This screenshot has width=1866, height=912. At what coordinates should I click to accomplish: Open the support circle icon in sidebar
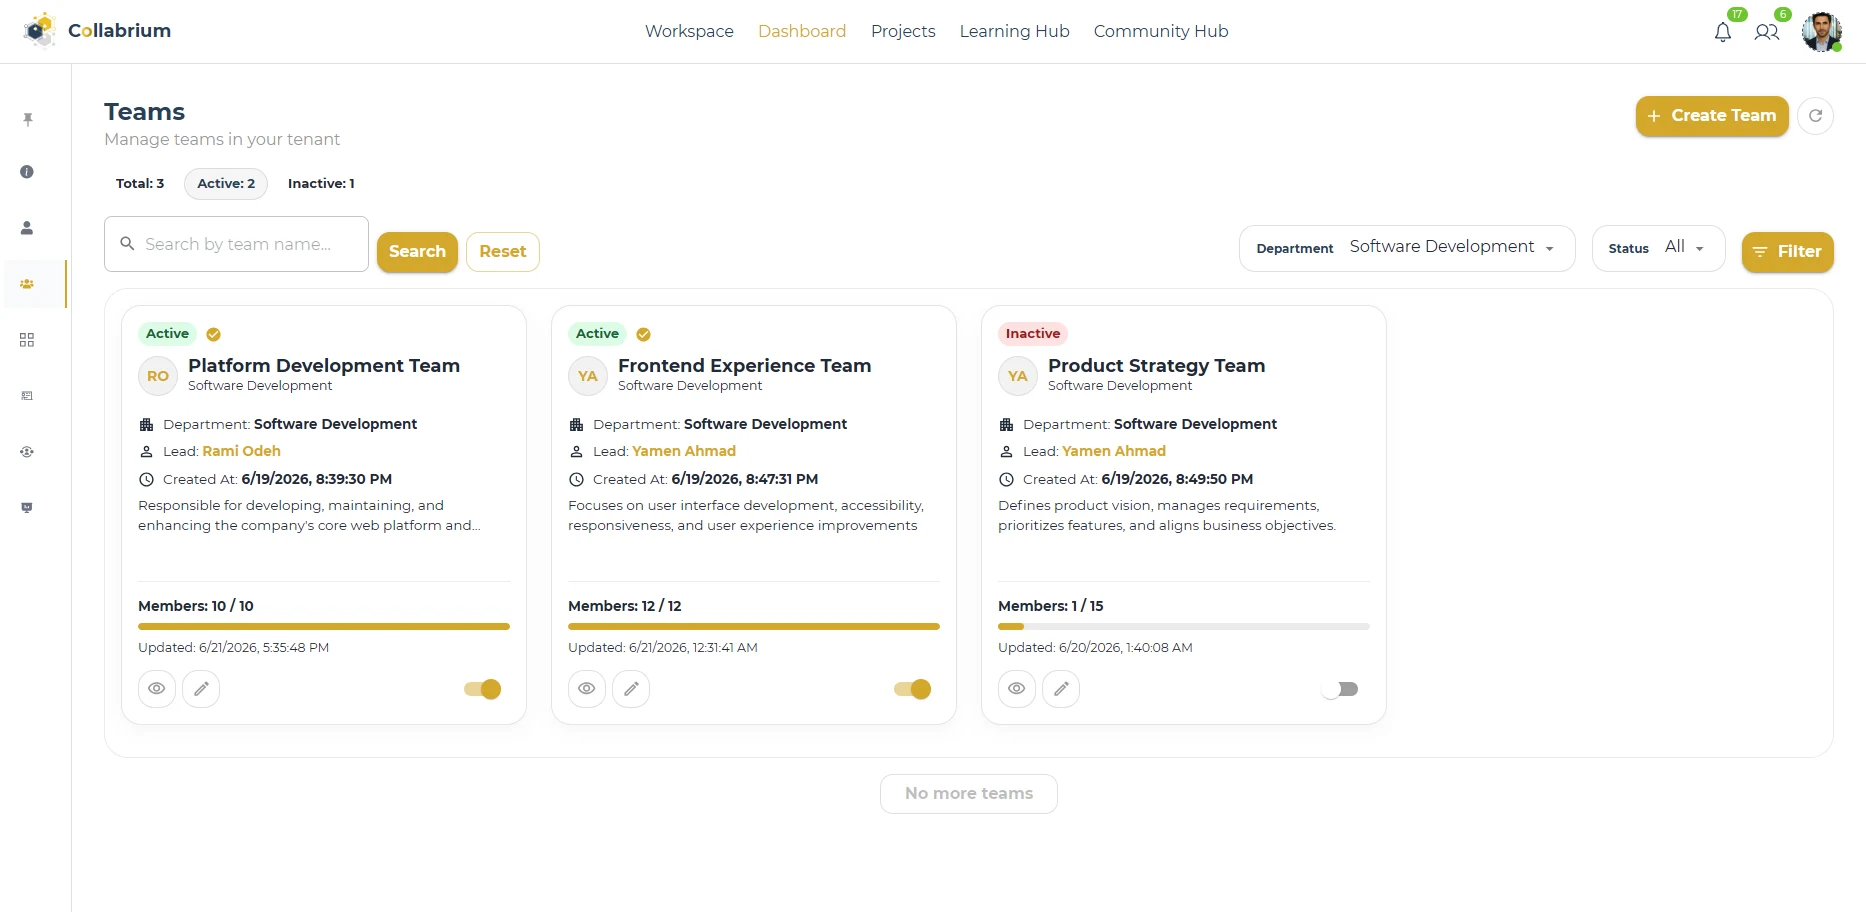pos(27,452)
